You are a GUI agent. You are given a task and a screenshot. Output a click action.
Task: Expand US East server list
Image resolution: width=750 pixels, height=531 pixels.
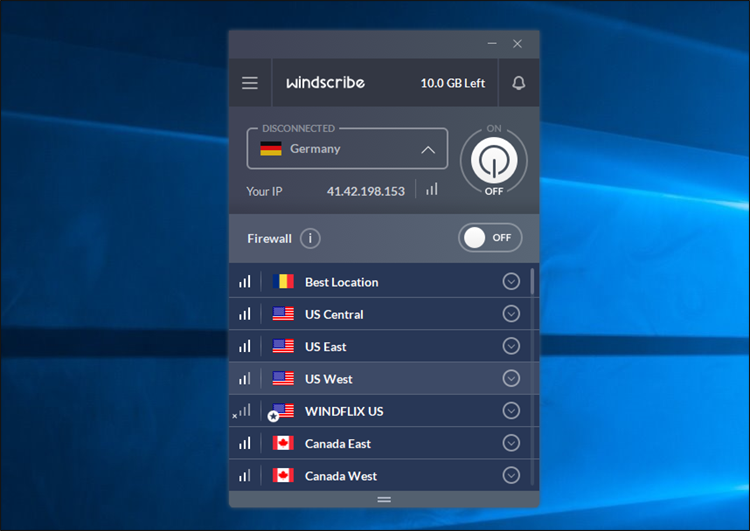pos(511,346)
